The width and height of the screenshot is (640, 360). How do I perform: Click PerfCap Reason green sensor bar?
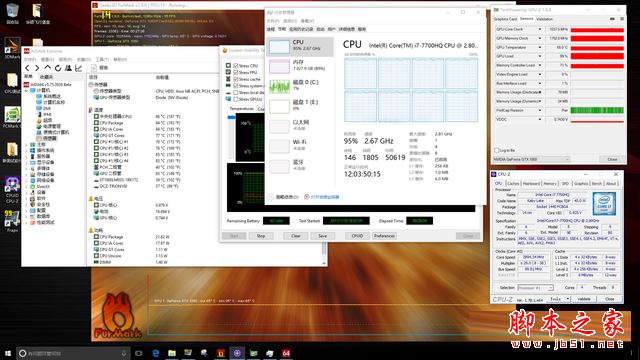(x=597, y=110)
